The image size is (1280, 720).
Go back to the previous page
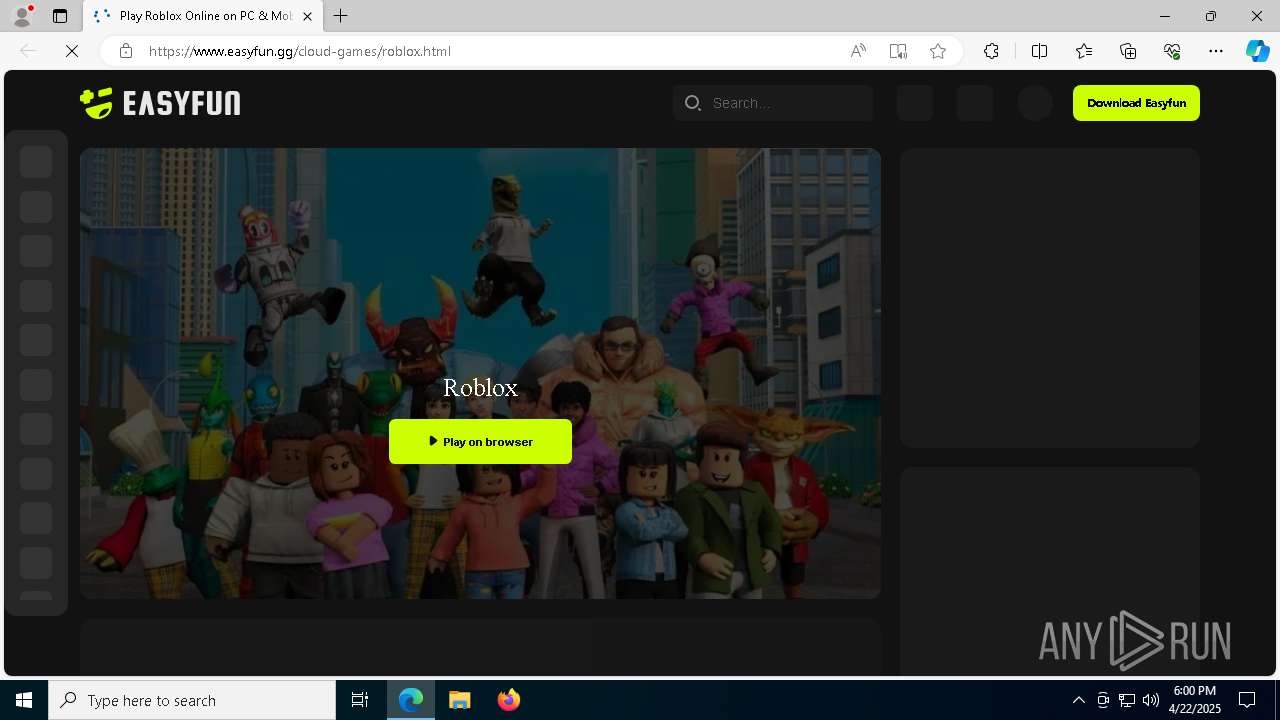(x=28, y=51)
